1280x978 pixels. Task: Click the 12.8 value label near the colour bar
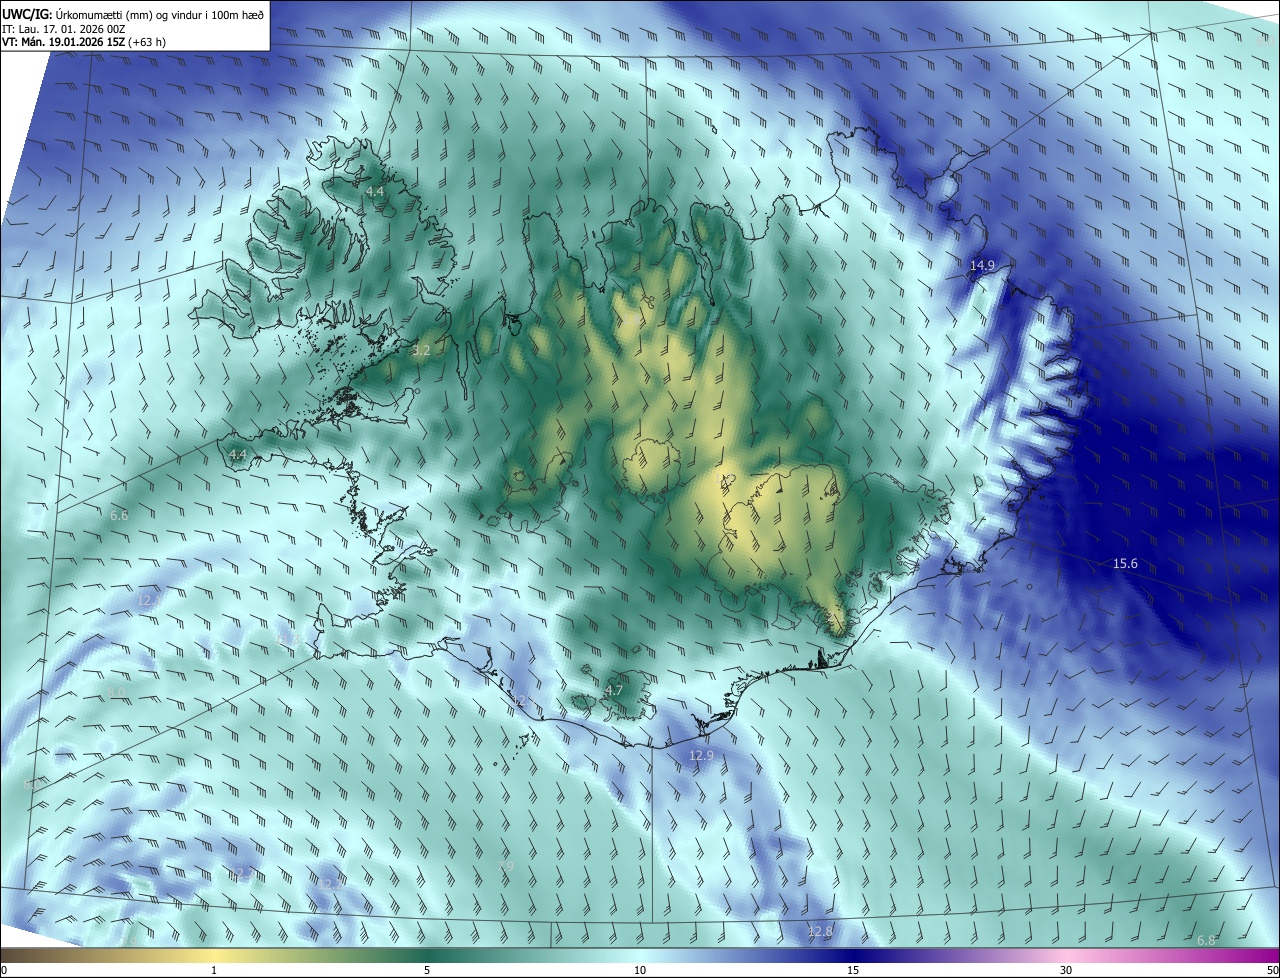tap(820, 931)
